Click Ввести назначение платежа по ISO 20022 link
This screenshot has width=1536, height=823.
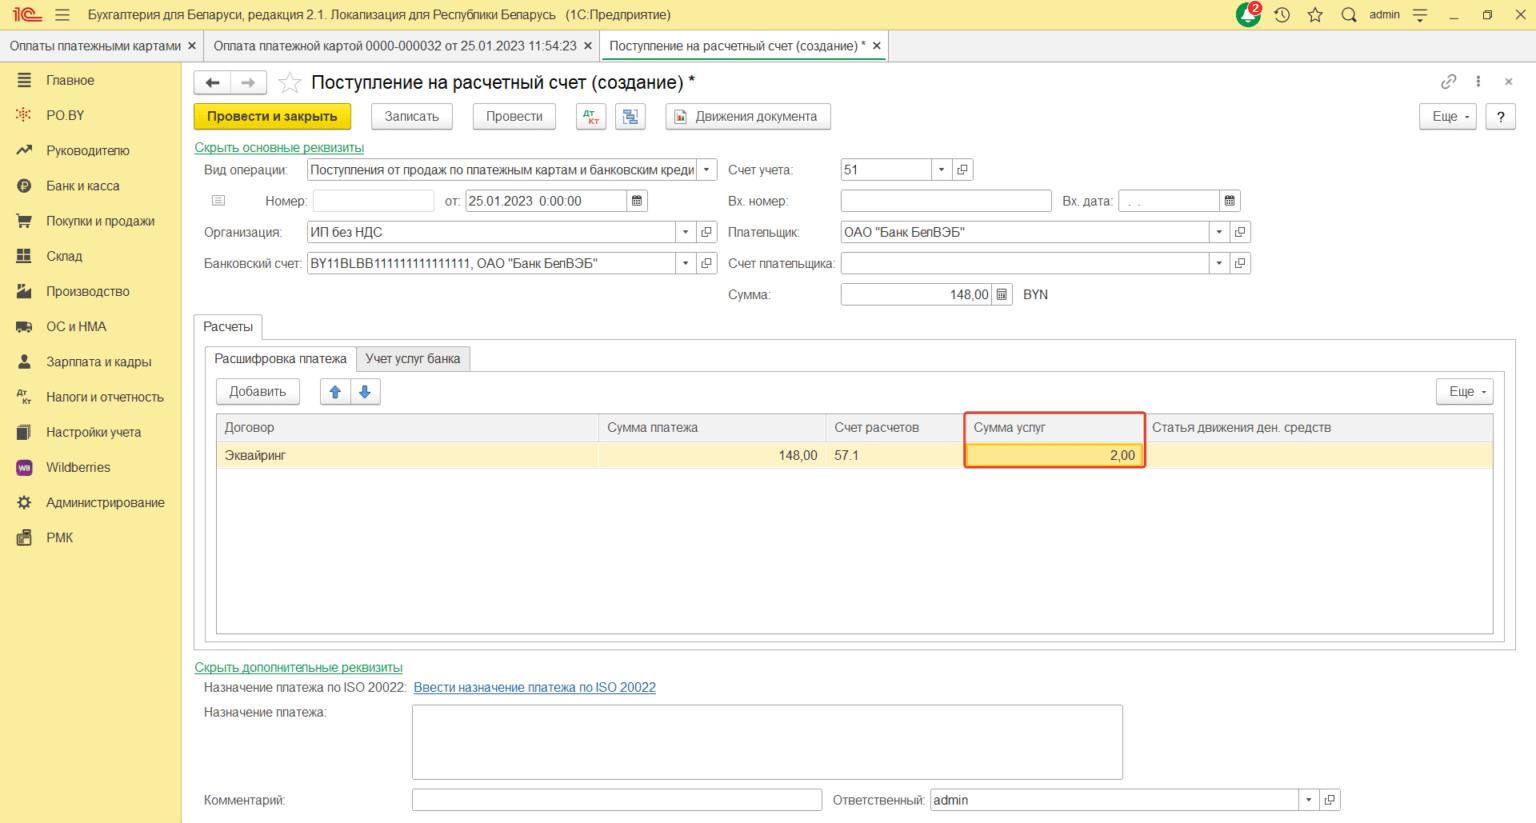(x=534, y=687)
